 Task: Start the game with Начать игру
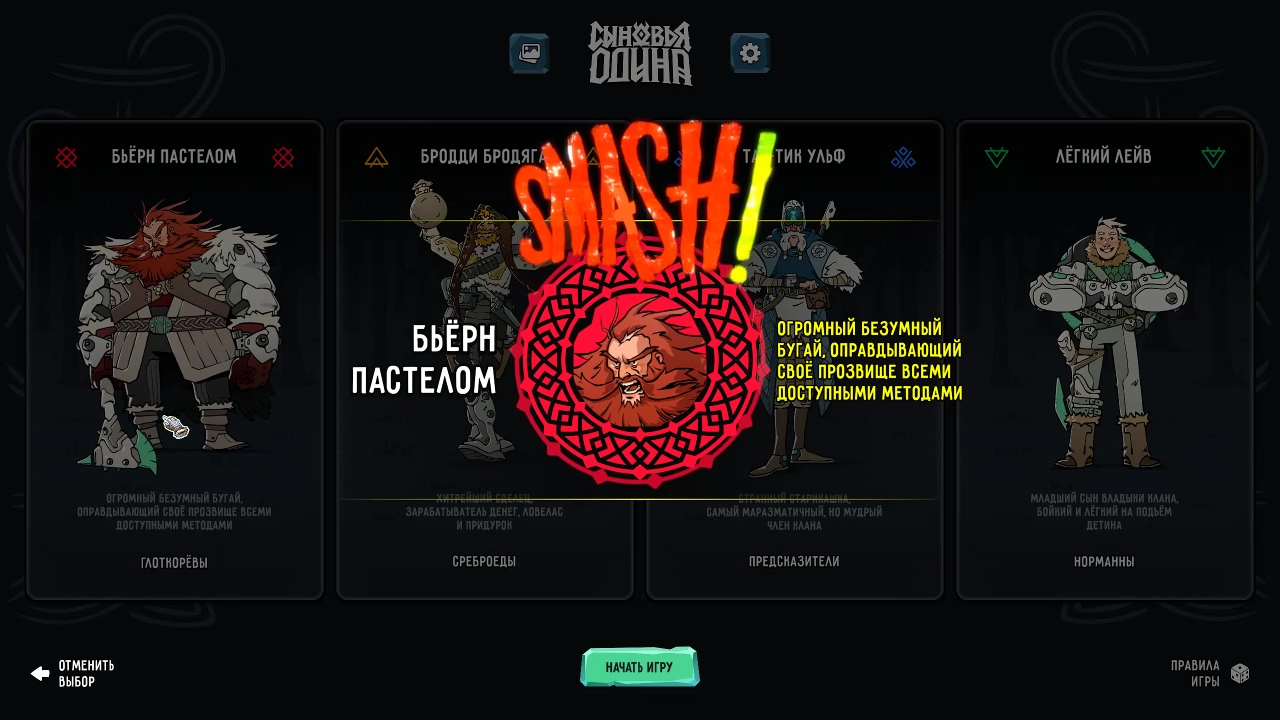(639, 667)
